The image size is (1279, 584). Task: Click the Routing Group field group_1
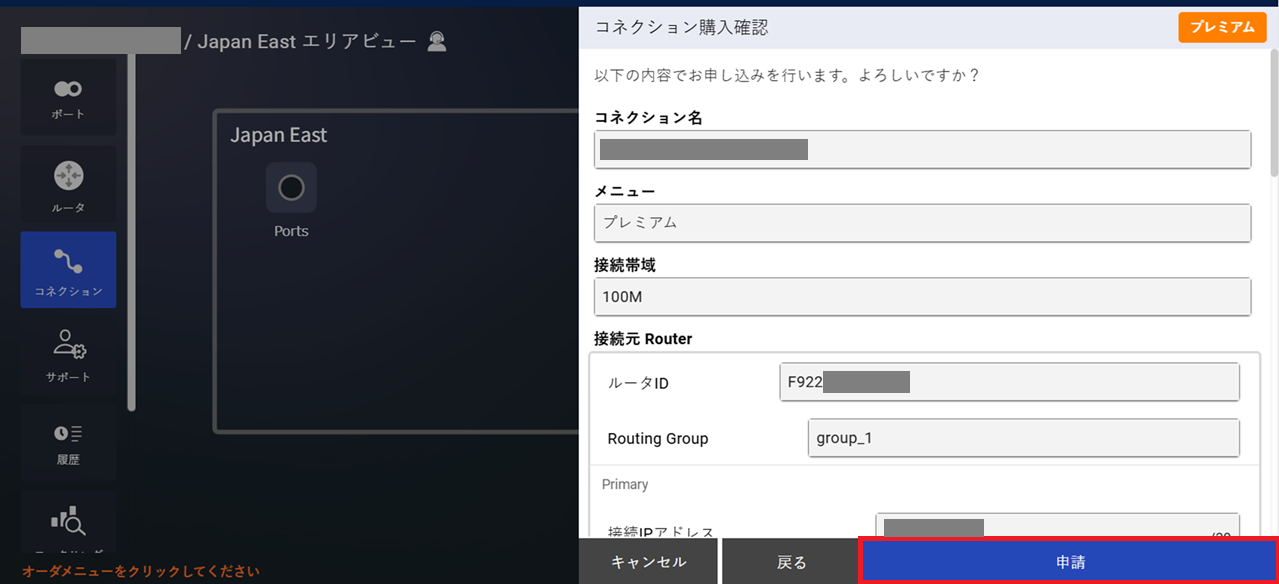1023,438
